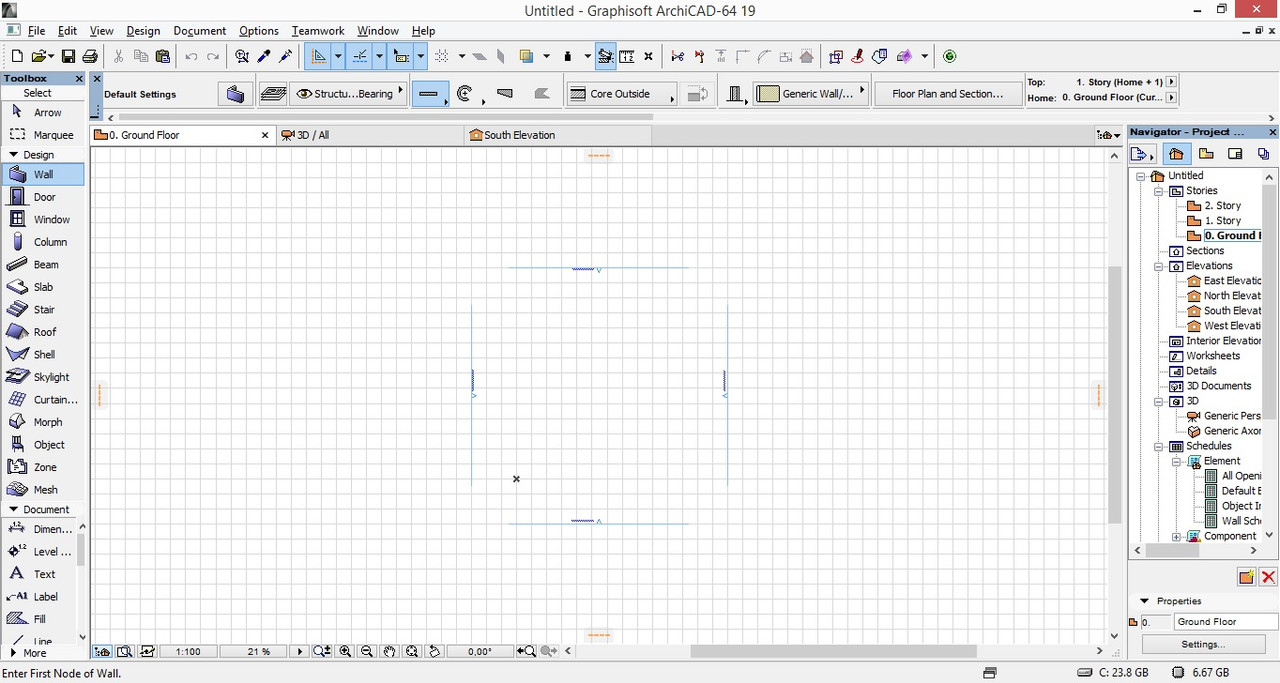Choose the Arrow selection tool
The image size is (1280, 683).
pos(43,112)
